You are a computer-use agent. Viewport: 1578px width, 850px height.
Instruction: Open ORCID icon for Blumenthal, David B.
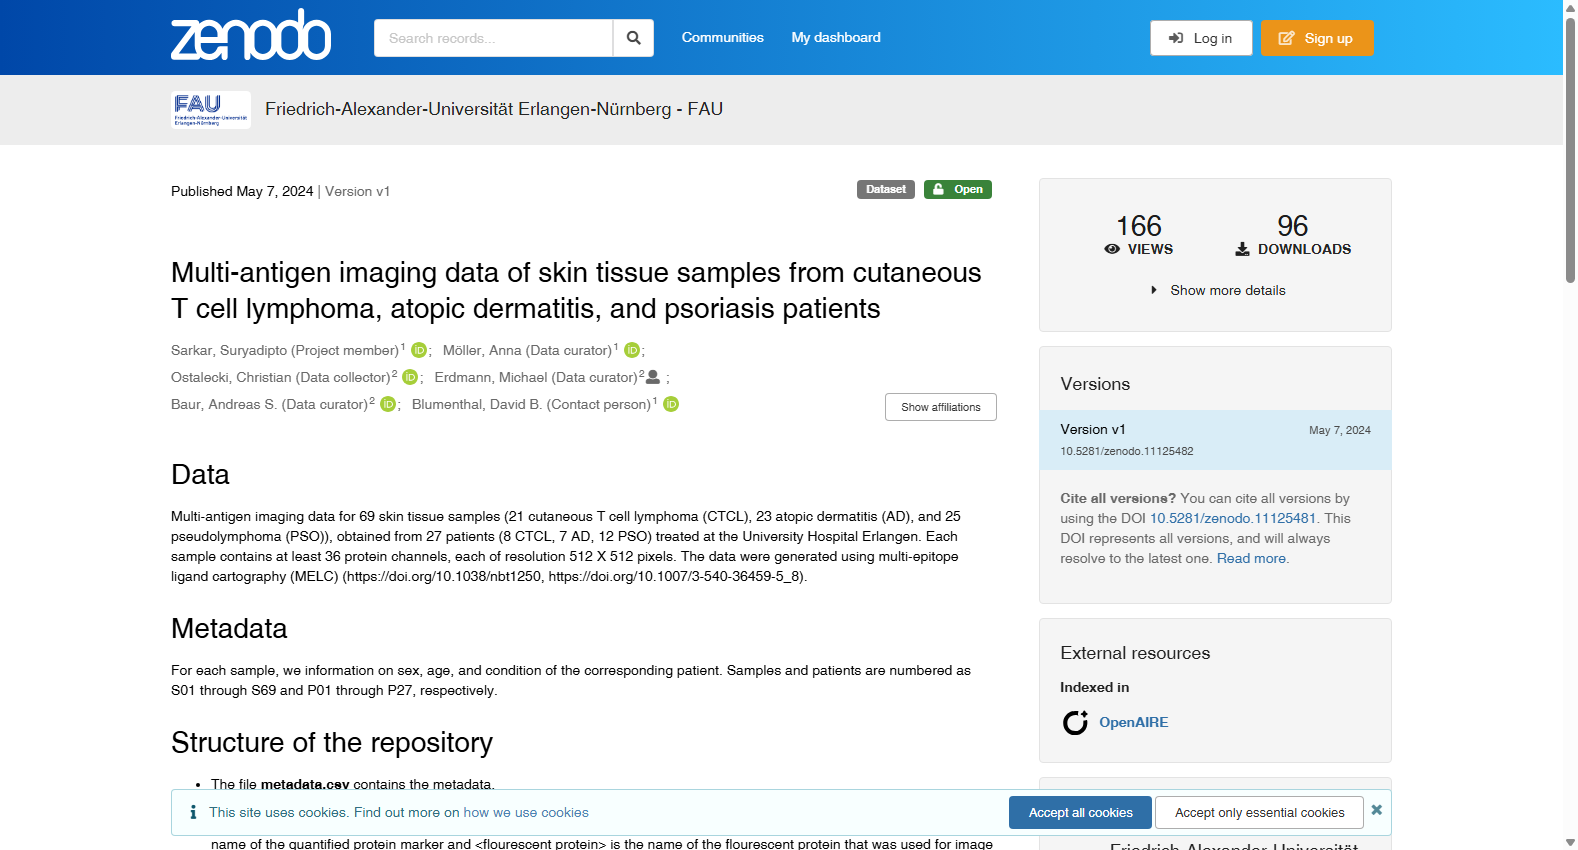pyautogui.click(x=671, y=404)
